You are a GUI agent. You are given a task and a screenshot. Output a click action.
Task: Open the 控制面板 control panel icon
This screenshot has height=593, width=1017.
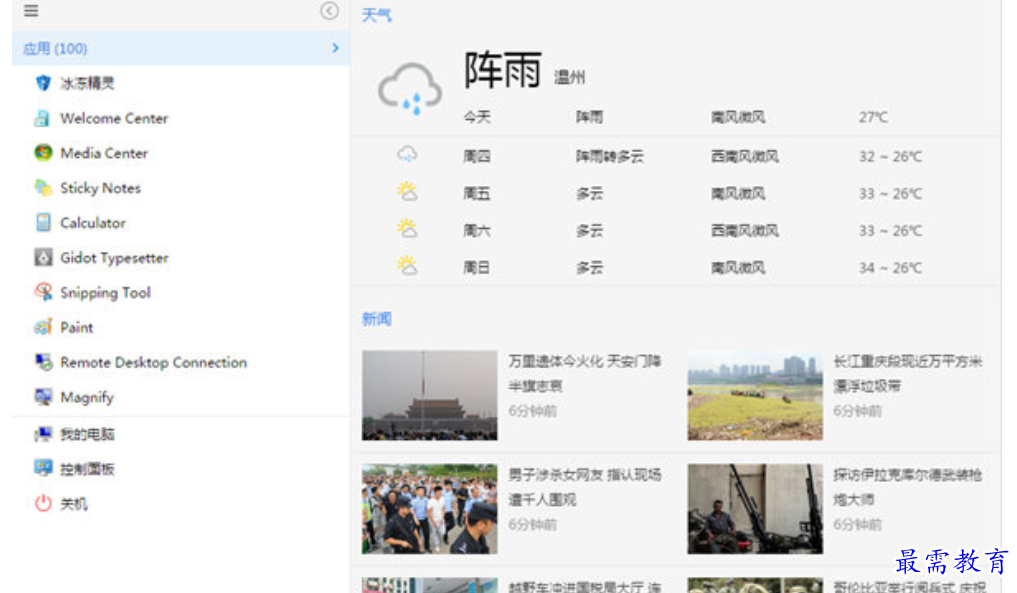(43, 468)
